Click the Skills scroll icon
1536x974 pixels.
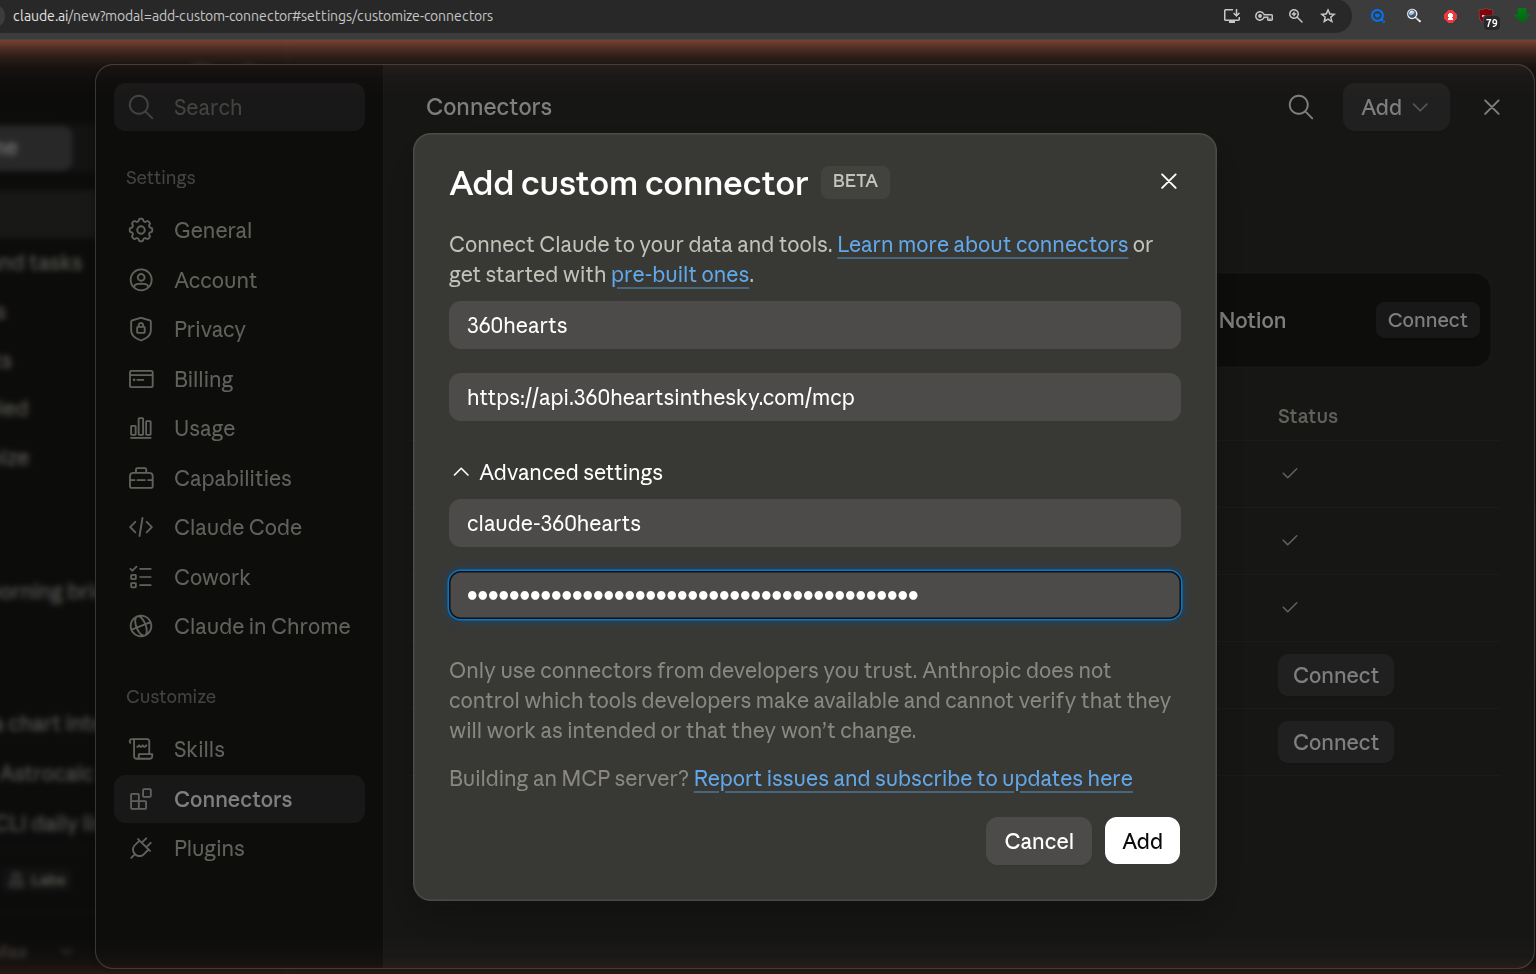coord(141,749)
